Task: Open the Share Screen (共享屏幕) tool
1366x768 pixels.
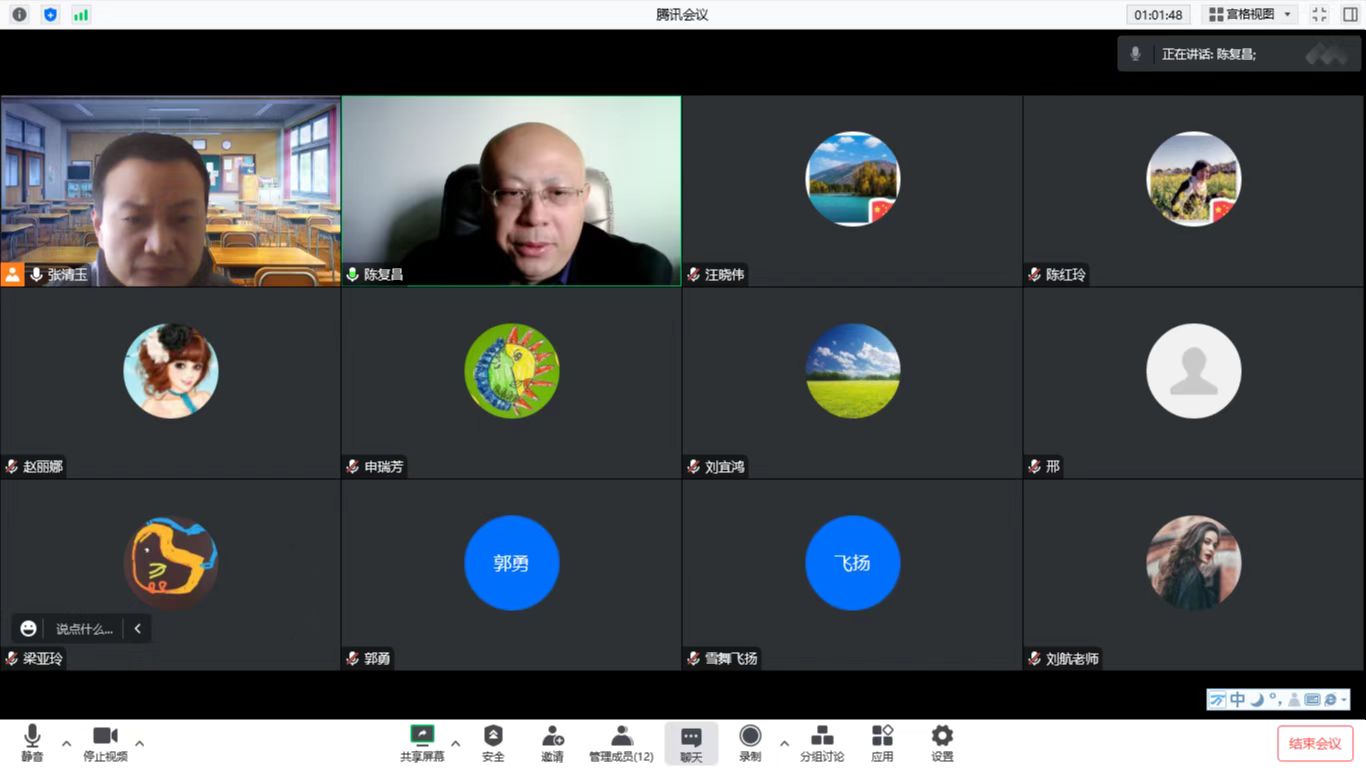Action: [x=422, y=743]
